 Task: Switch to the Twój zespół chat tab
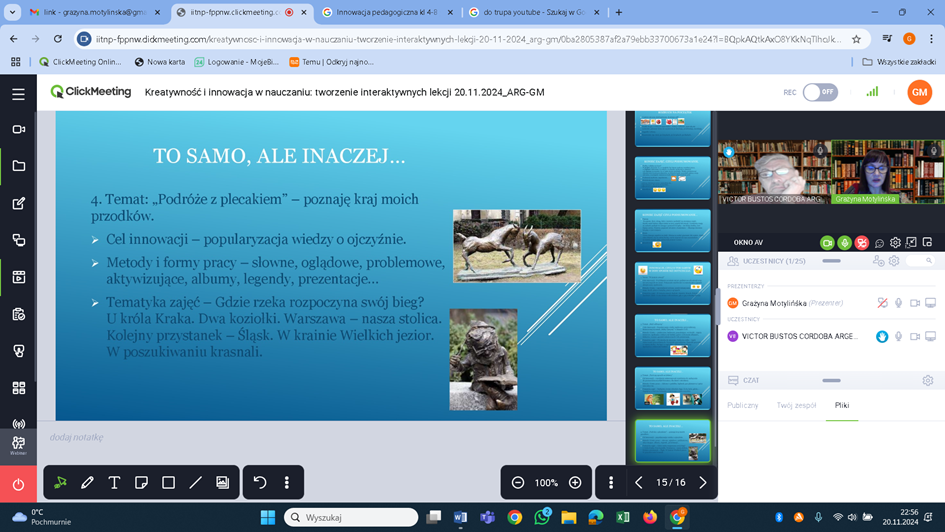[x=796, y=405]
